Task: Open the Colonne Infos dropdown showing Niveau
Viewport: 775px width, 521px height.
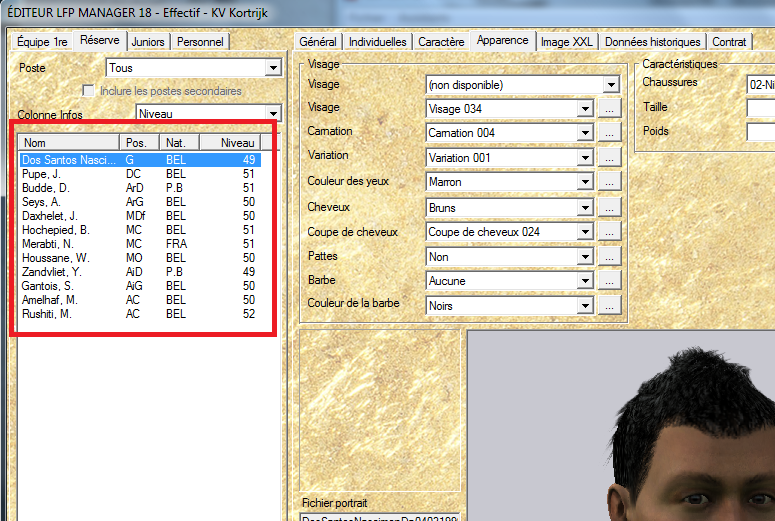Action: 209,113
